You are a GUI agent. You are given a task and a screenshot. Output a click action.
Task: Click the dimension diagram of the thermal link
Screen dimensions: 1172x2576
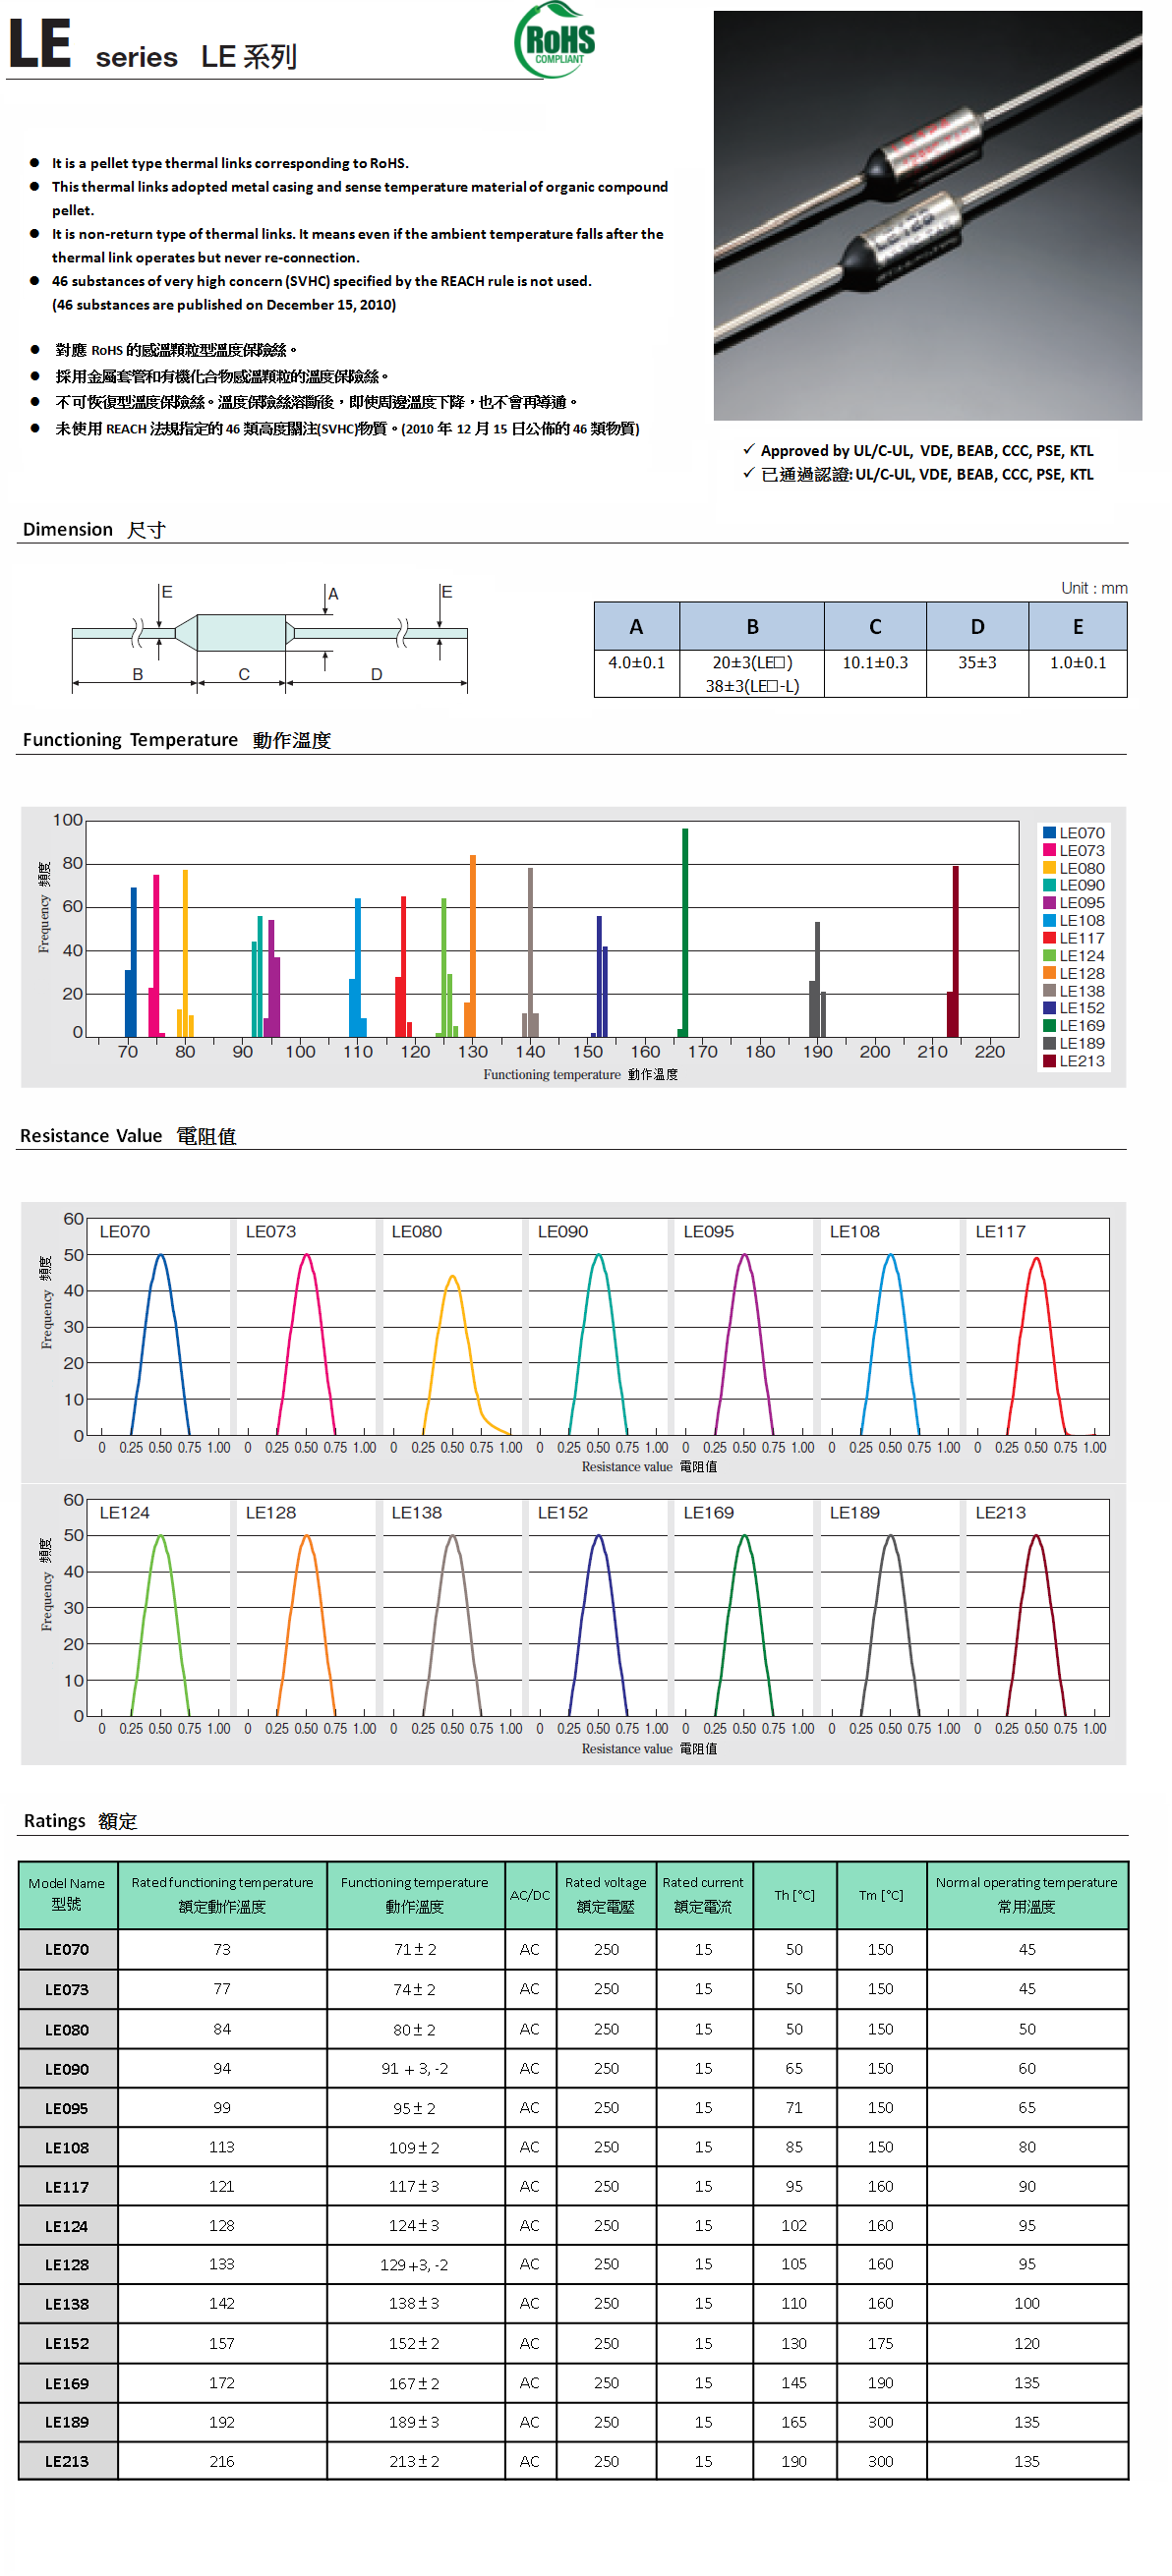(269, 636)
